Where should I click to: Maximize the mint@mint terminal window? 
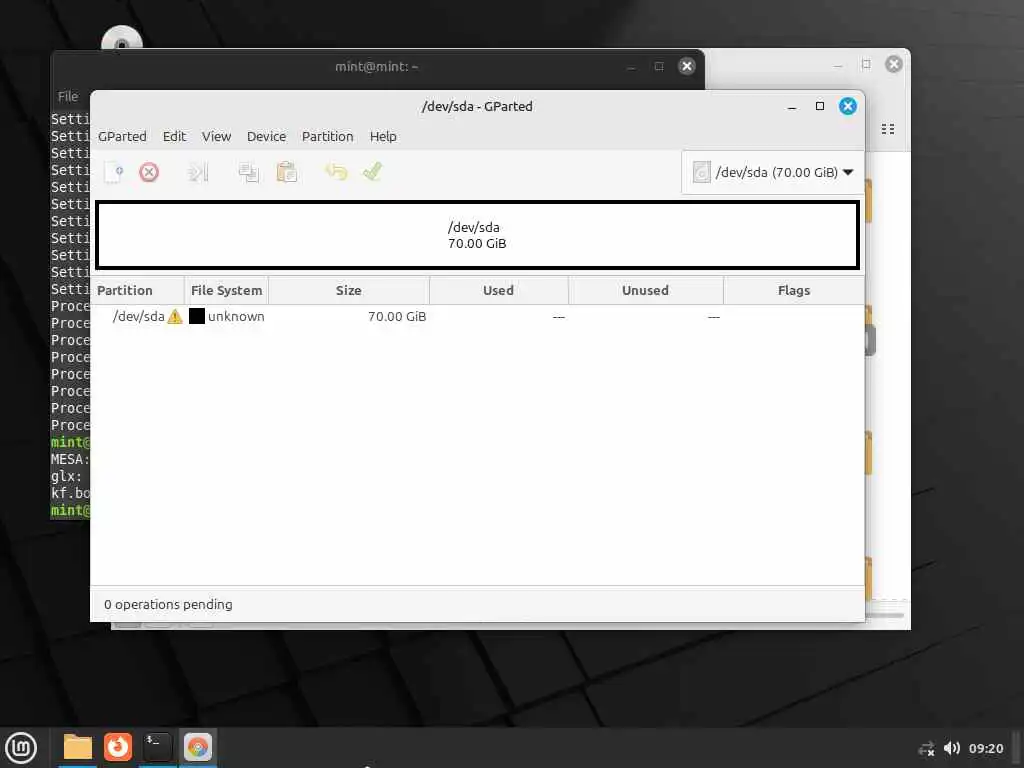[659, 66]
